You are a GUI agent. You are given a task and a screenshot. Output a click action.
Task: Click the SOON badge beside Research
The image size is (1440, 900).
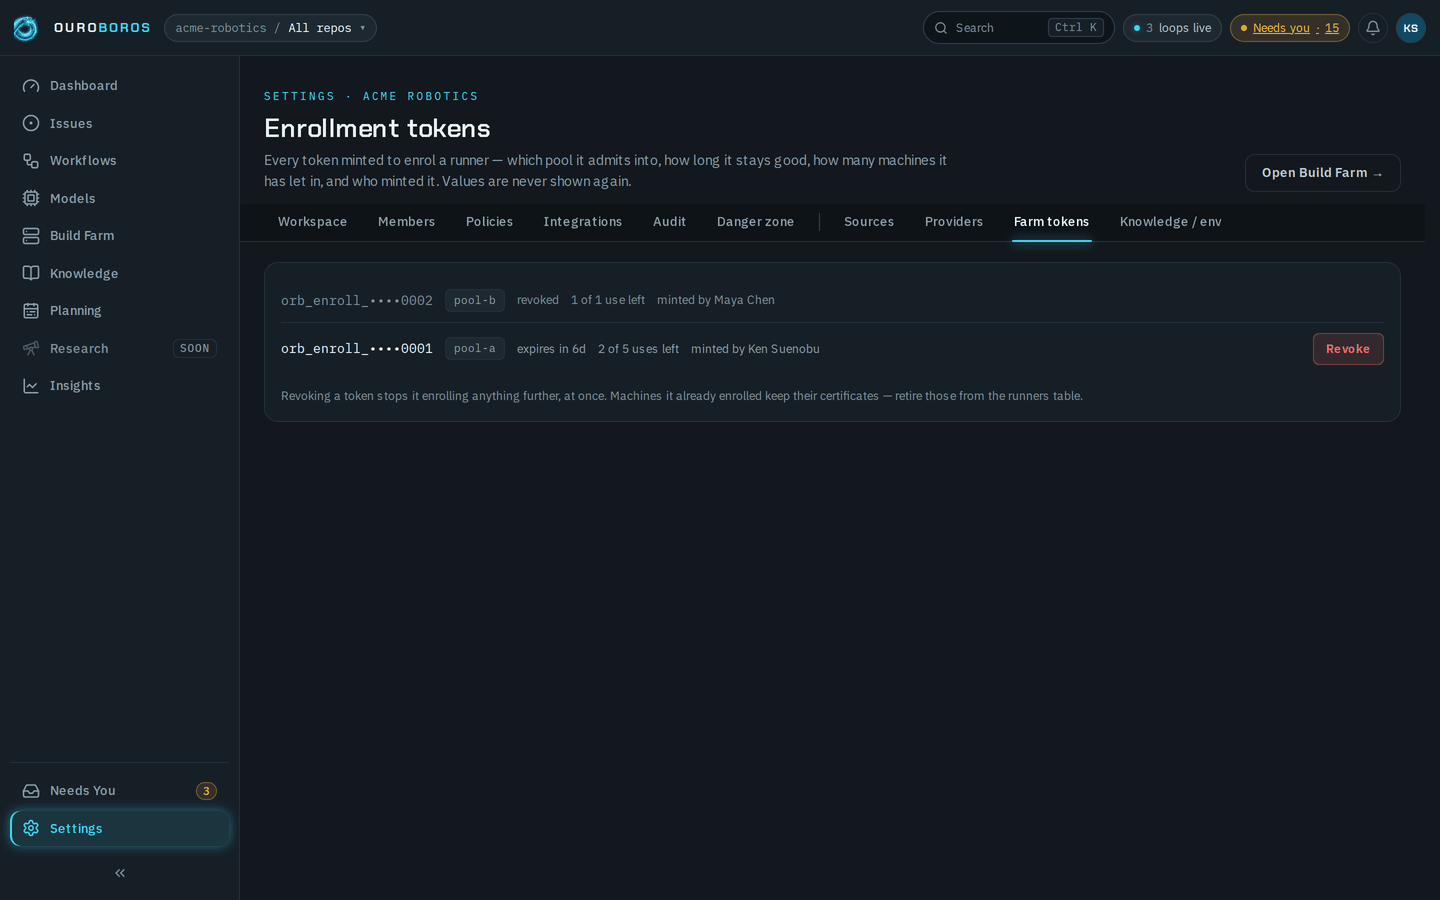coord(195,348)
